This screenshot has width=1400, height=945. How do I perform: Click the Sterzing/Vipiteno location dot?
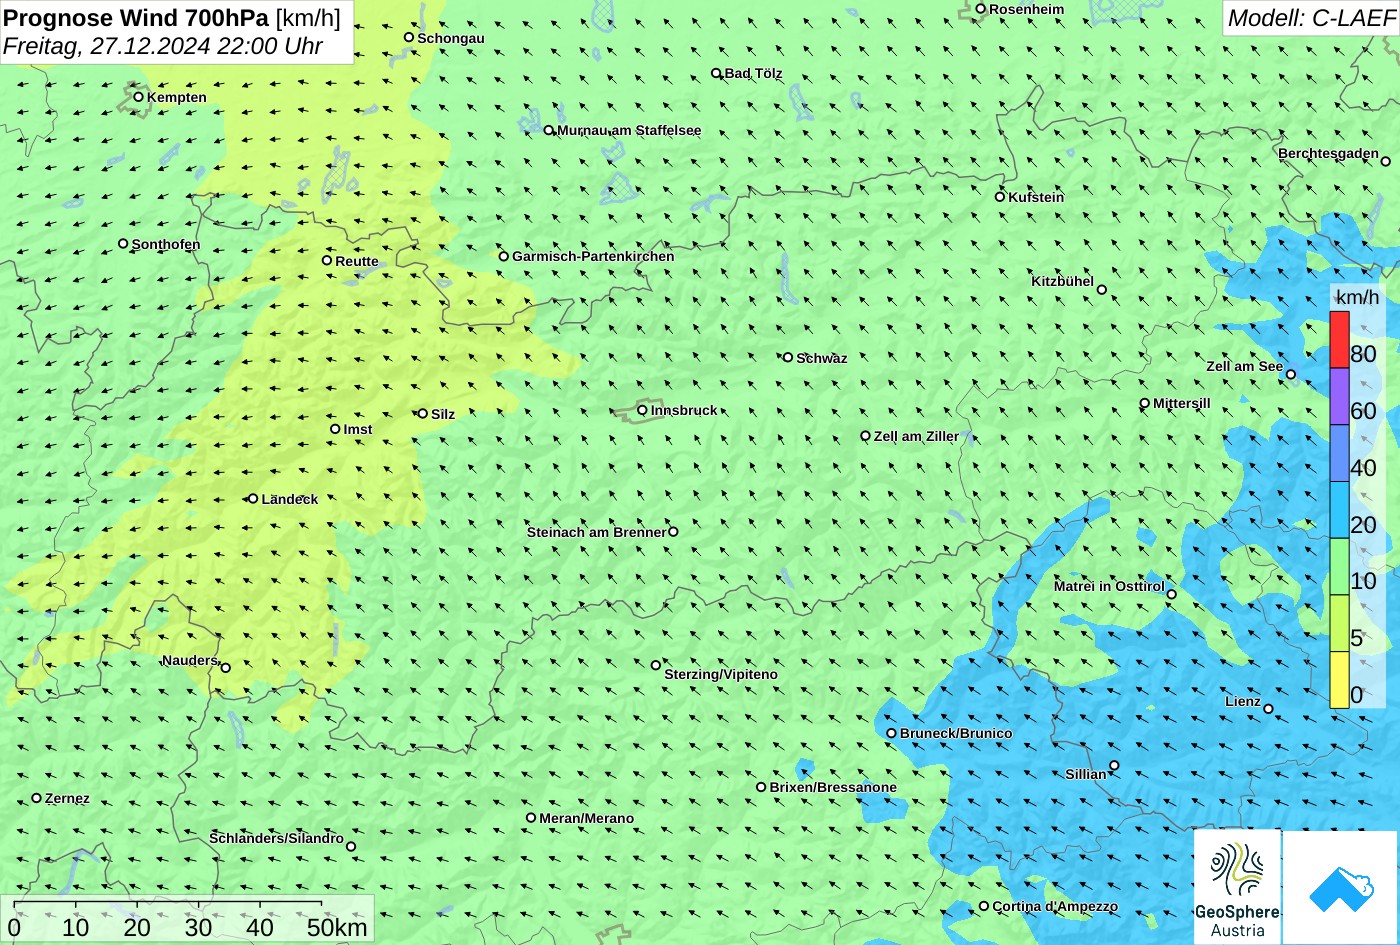point(656,665)
